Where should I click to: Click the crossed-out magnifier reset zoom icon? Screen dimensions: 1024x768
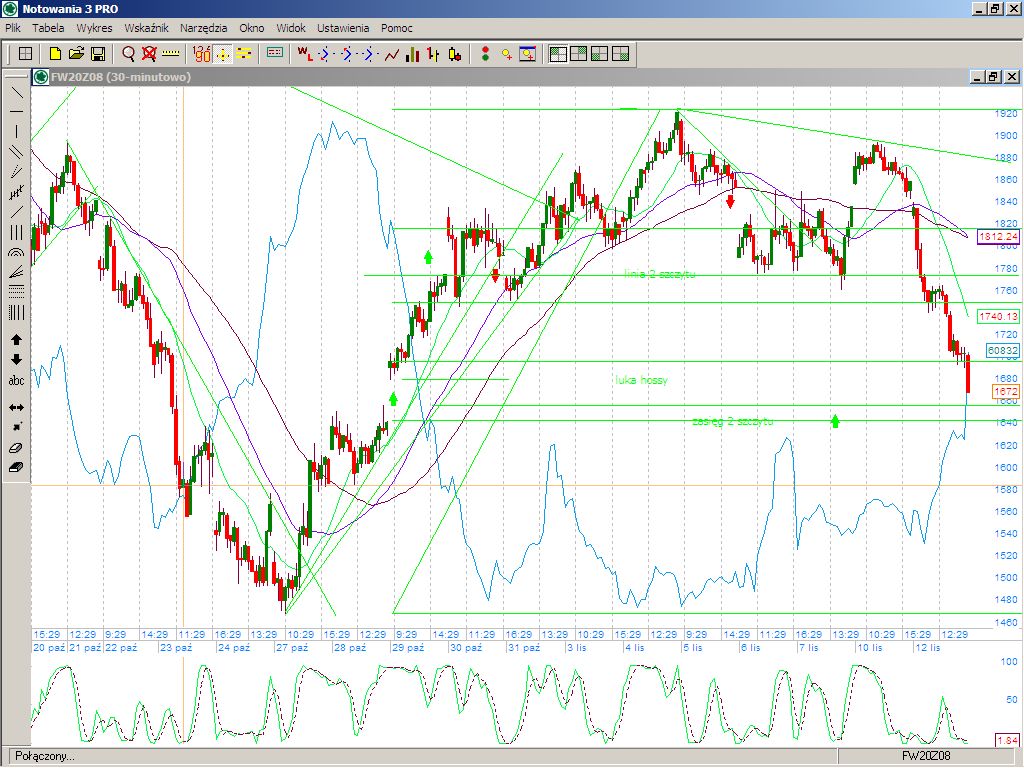click(149, 54)
